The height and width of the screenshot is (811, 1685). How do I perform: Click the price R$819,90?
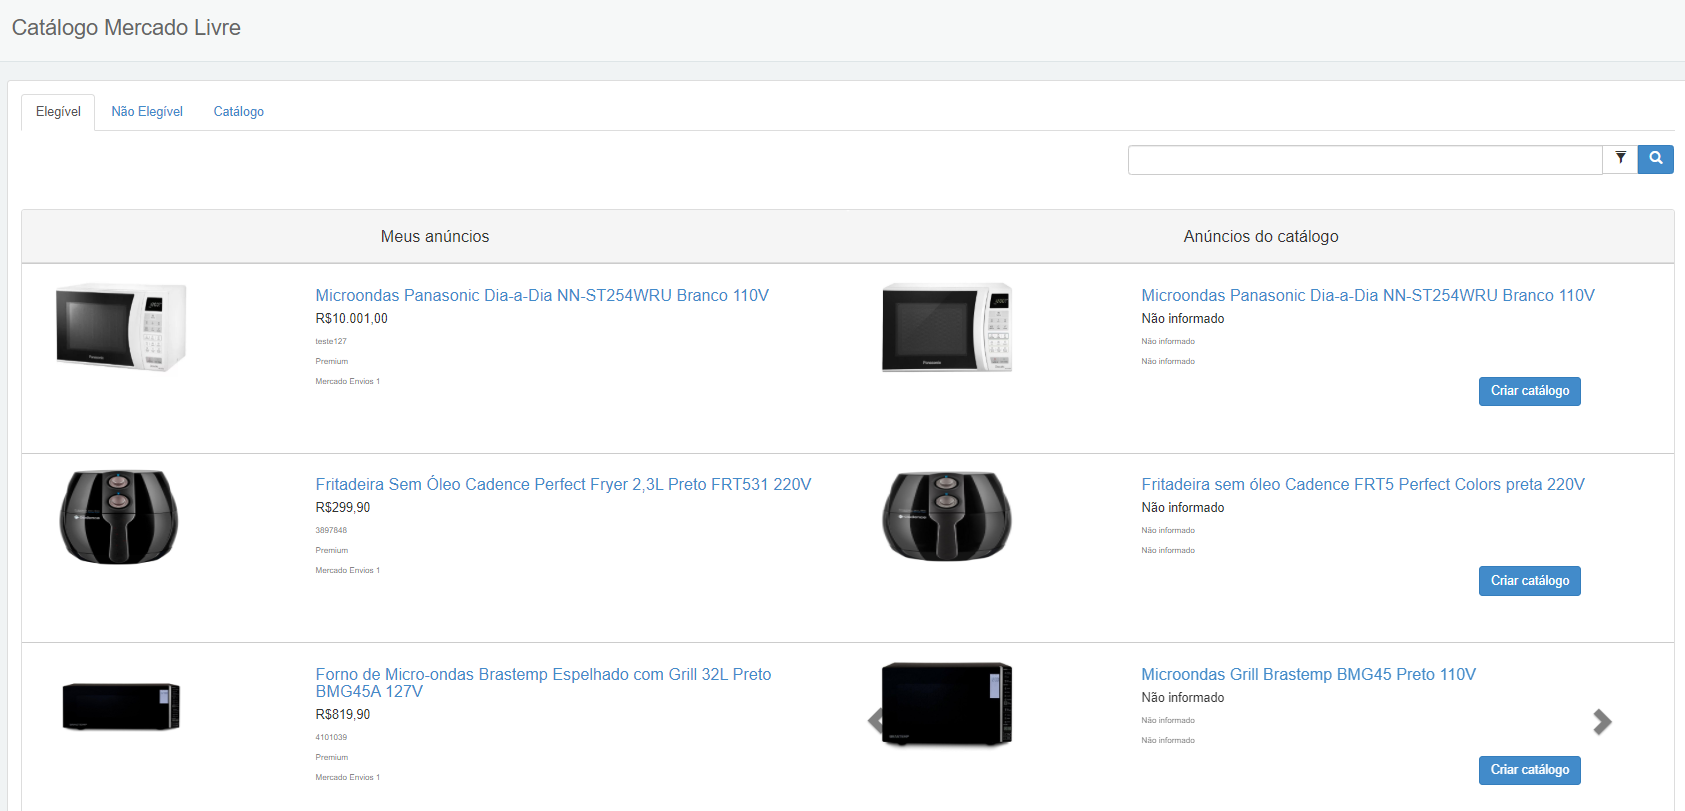click(343, 715)
